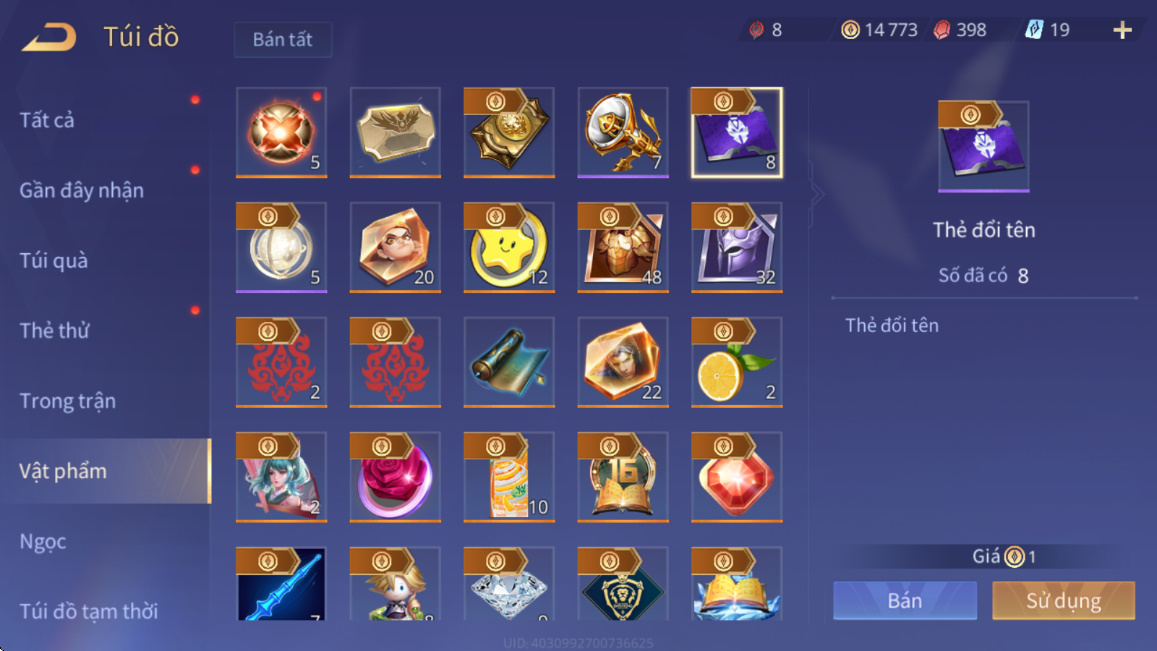The image size is (1157, 651).
Task: Select the purple helmet fragment item
Action: 736,247
